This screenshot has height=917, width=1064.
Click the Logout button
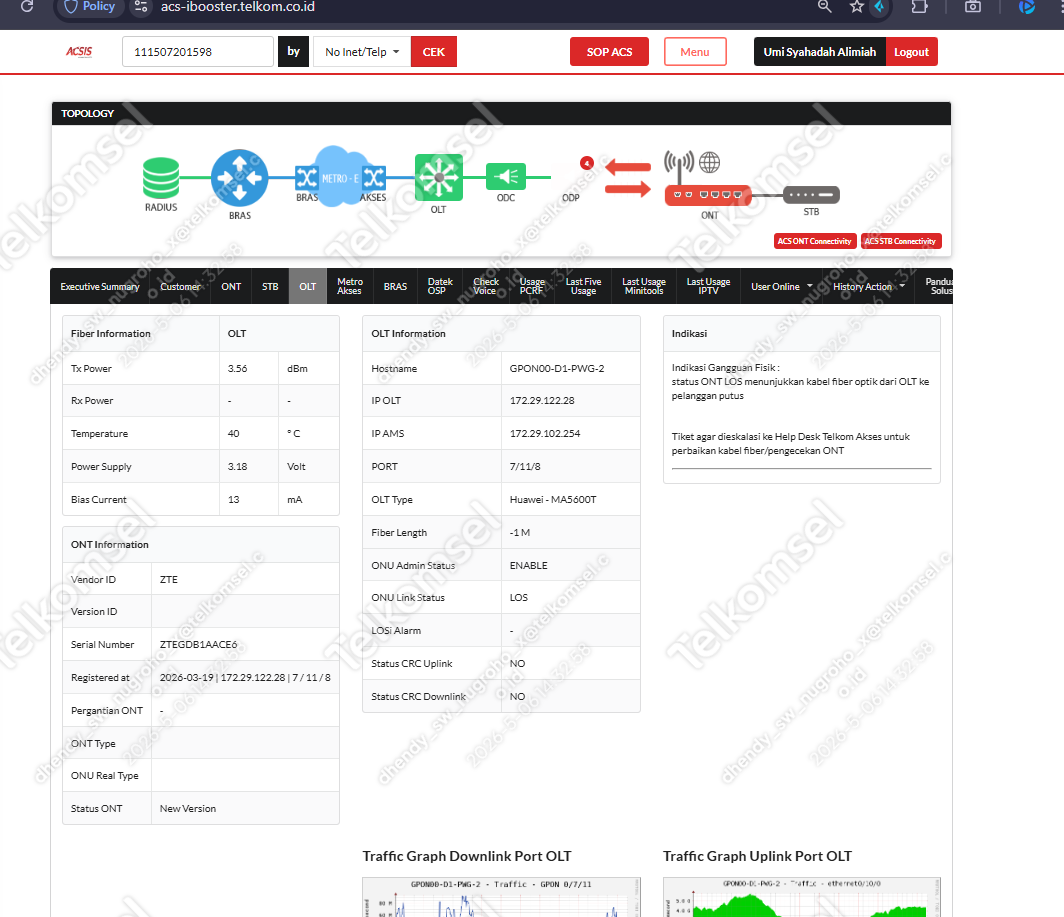click(911, 52)
